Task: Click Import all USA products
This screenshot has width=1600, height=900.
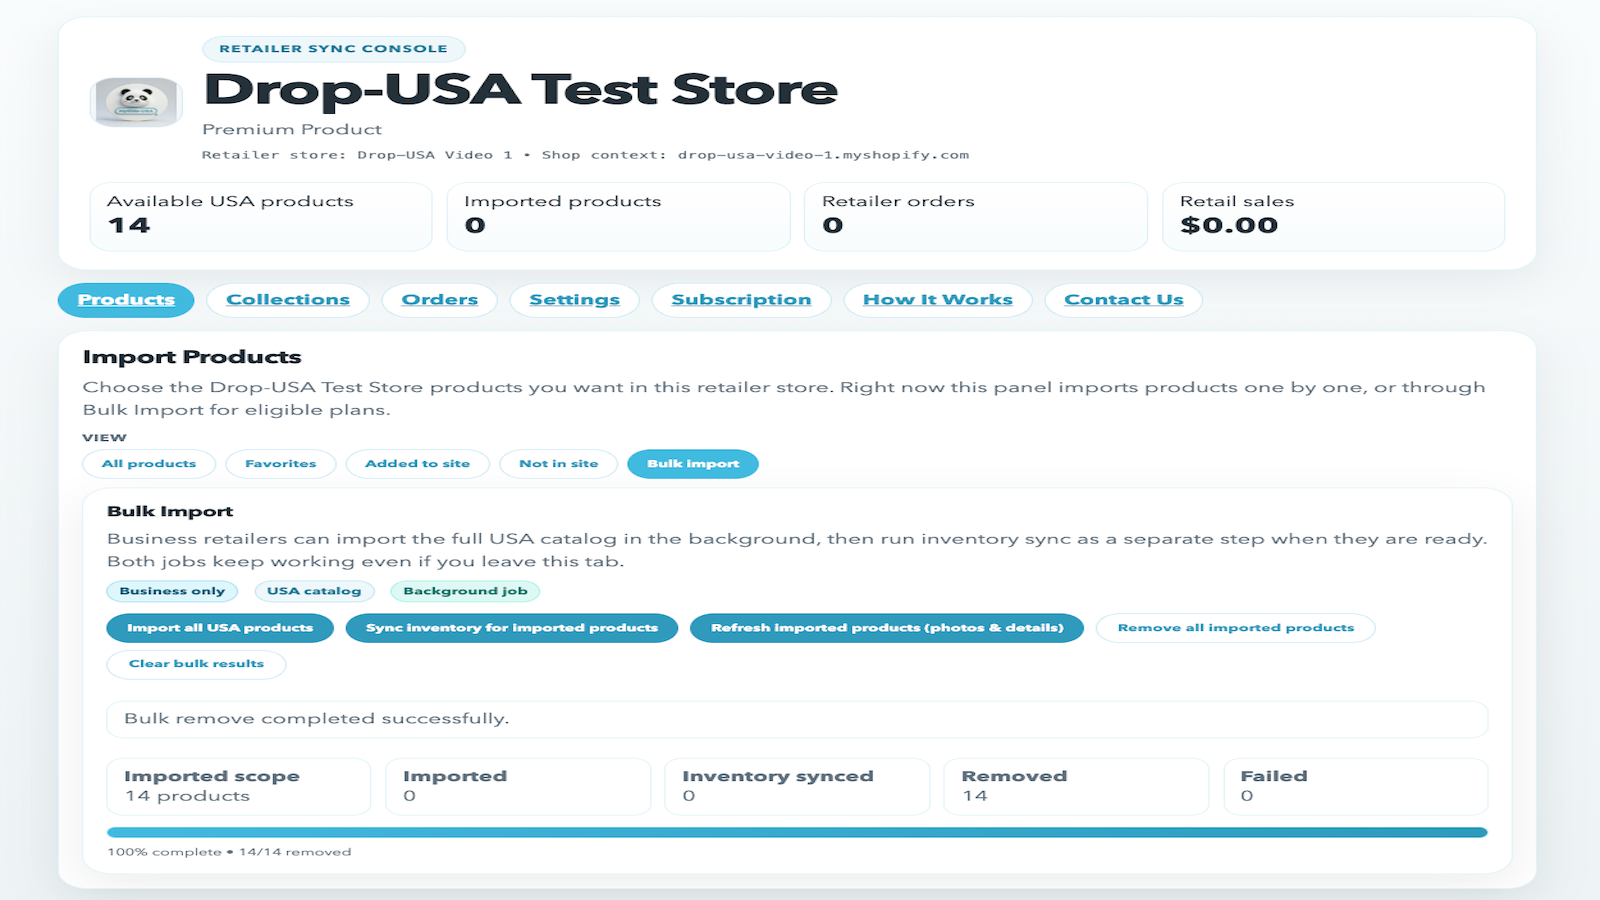Action: click(x=220, y=628)
